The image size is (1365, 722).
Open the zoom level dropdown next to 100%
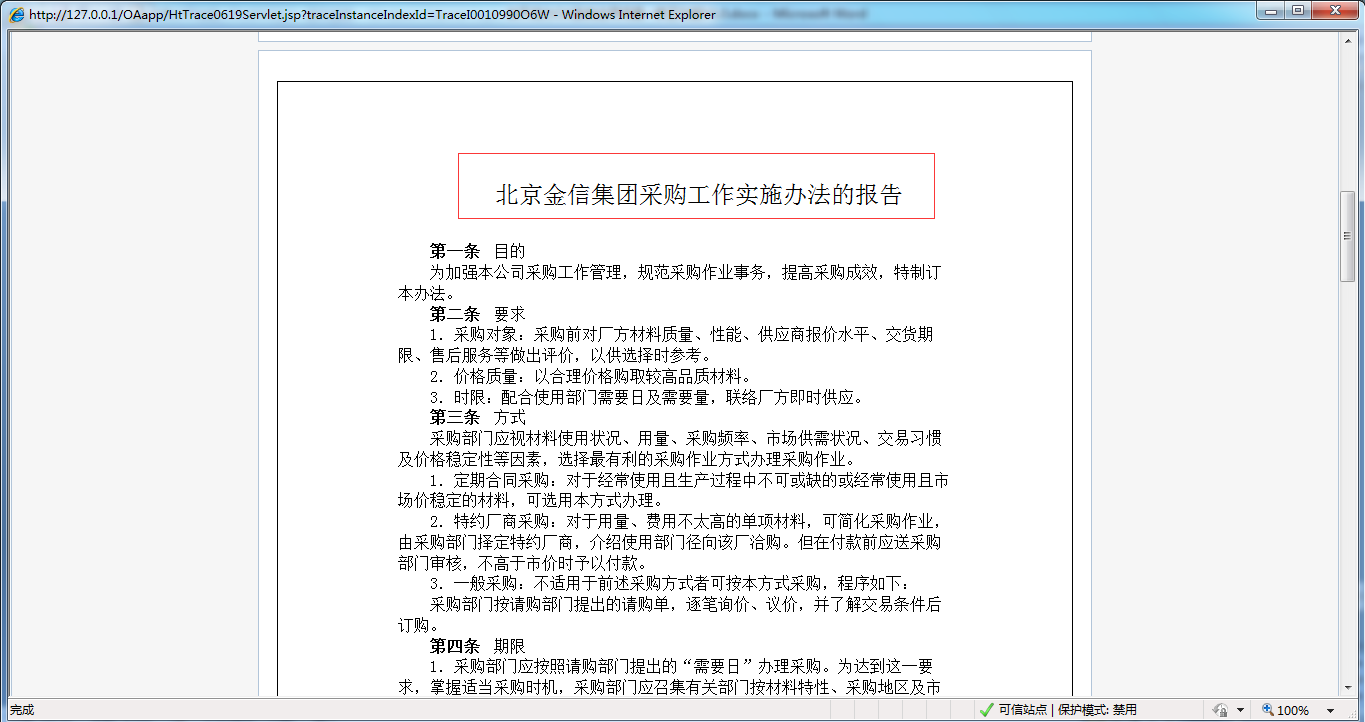pos(1330,709)
